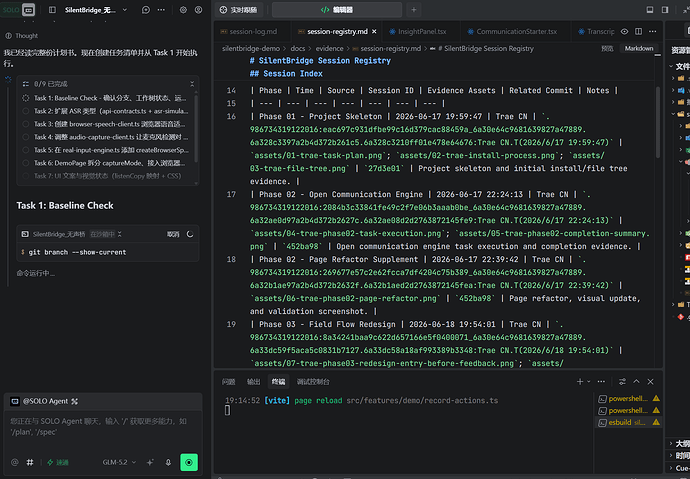Select the esbuild terminal entry
Image resolution: width=690 pixels, height=479 pixels.
coord(628,422)
